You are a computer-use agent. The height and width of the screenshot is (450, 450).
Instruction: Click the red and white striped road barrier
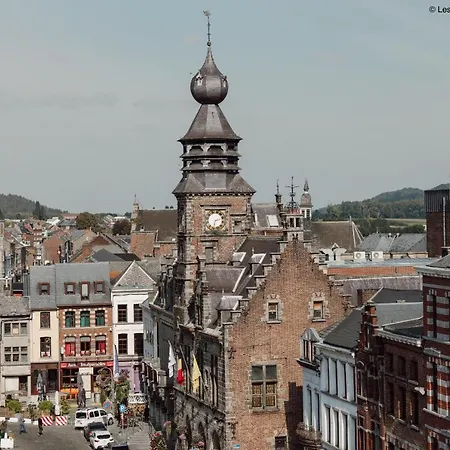[54, 421]
